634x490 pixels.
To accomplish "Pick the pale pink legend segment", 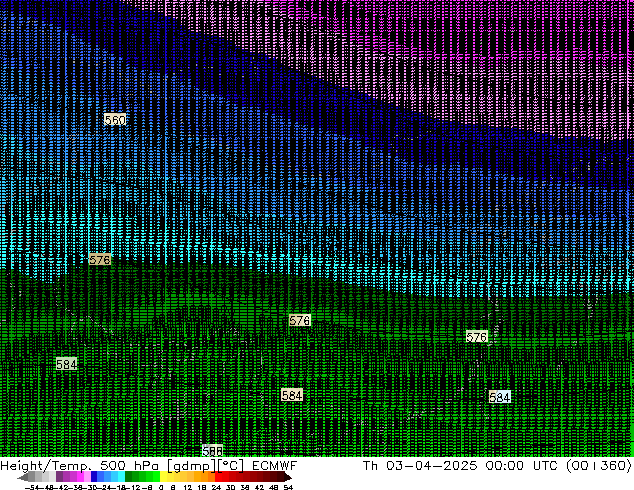I will pyautogui.click(x=87, y=476).
